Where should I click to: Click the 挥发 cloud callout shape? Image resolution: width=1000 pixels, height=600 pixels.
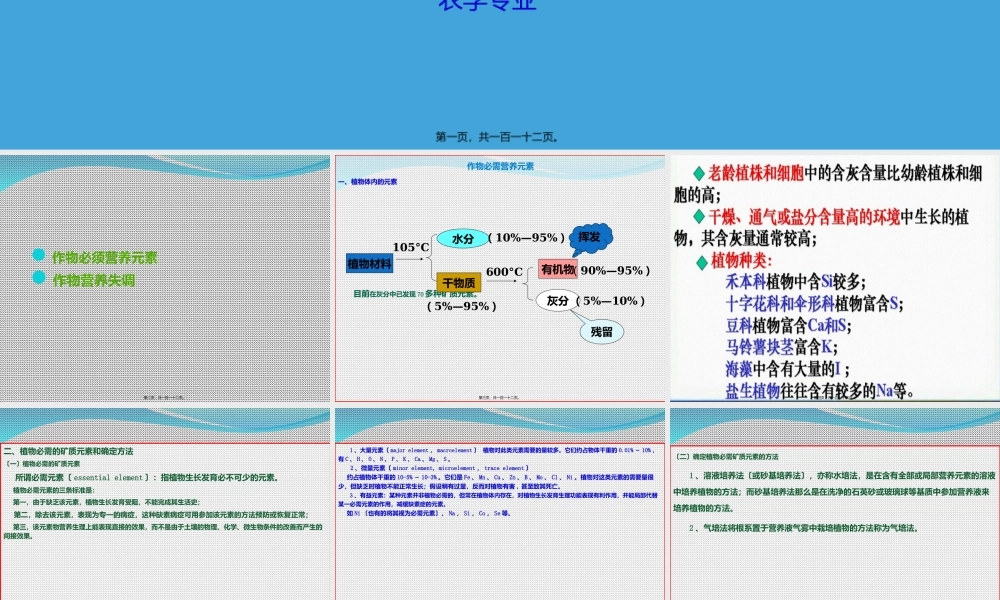592,239
